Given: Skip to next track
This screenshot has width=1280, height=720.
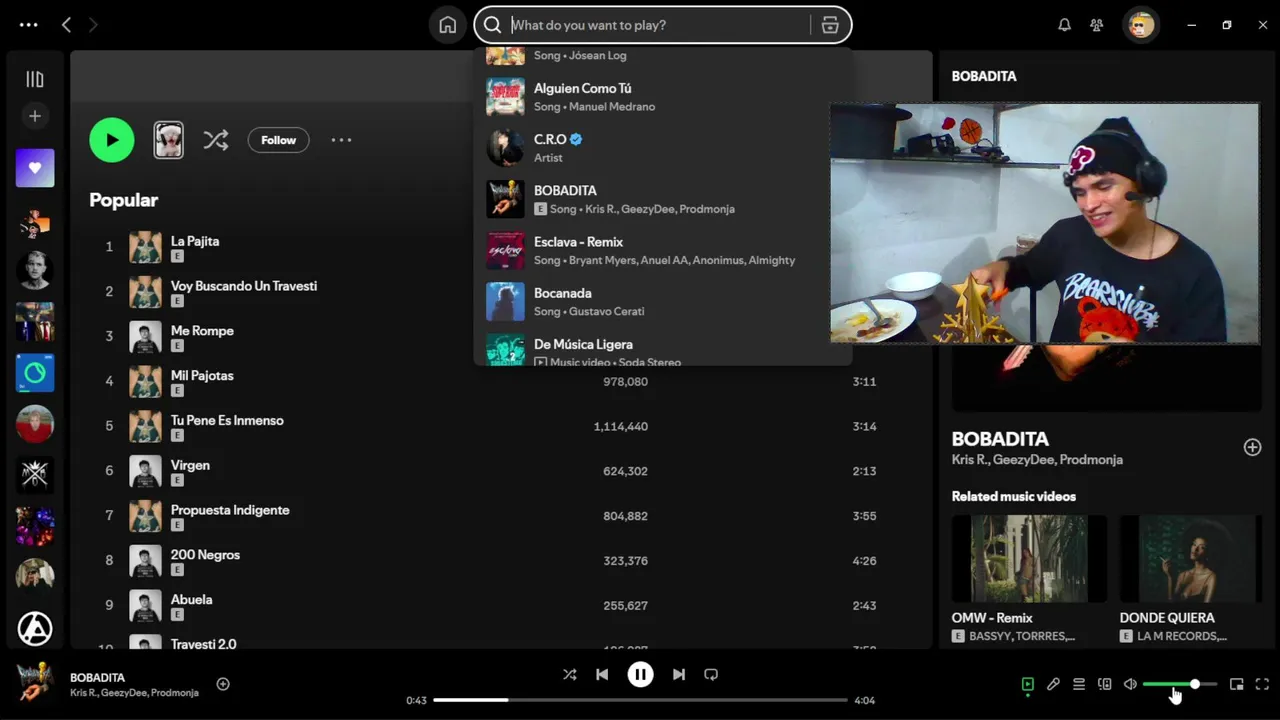Looking at the screenshot, I should [x=679, y=674].
